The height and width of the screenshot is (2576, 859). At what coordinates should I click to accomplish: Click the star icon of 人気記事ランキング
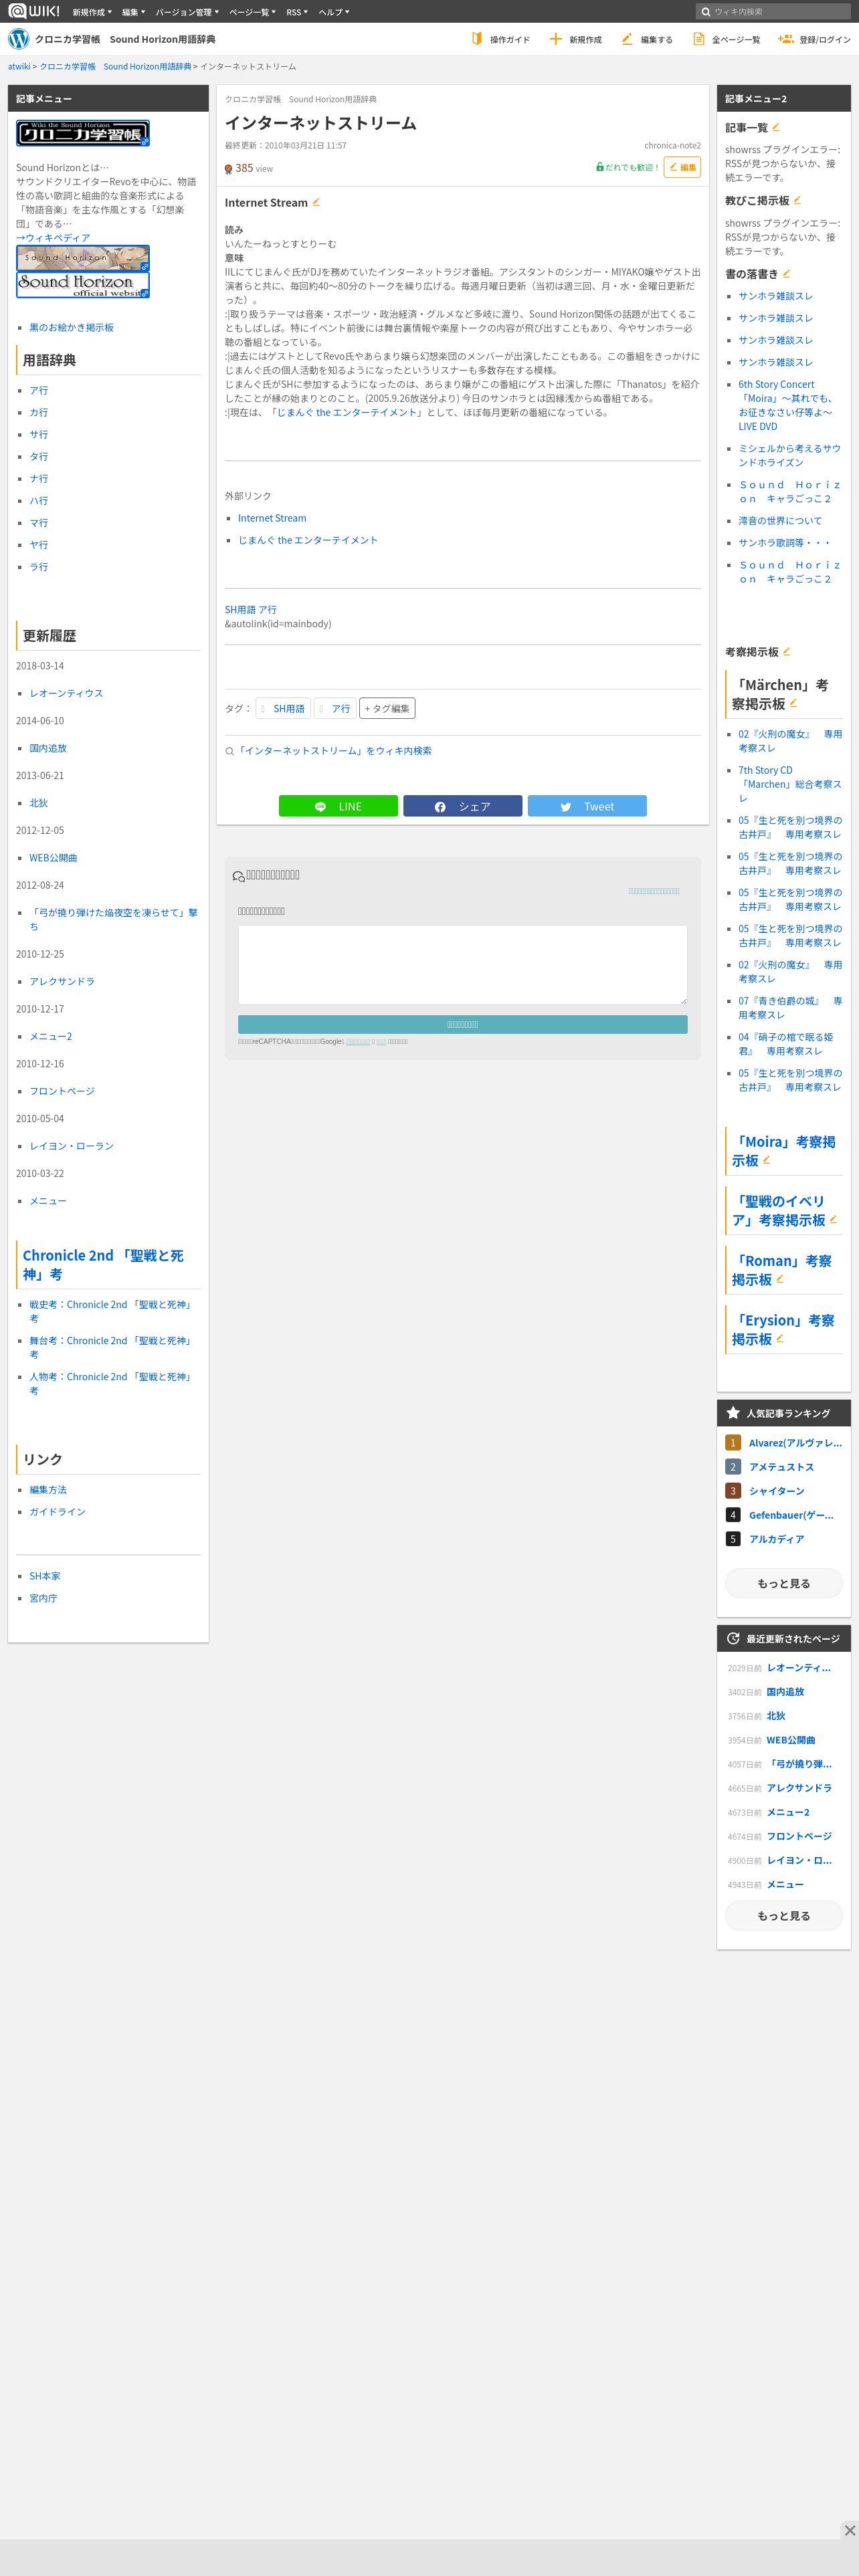(733, 1413)
